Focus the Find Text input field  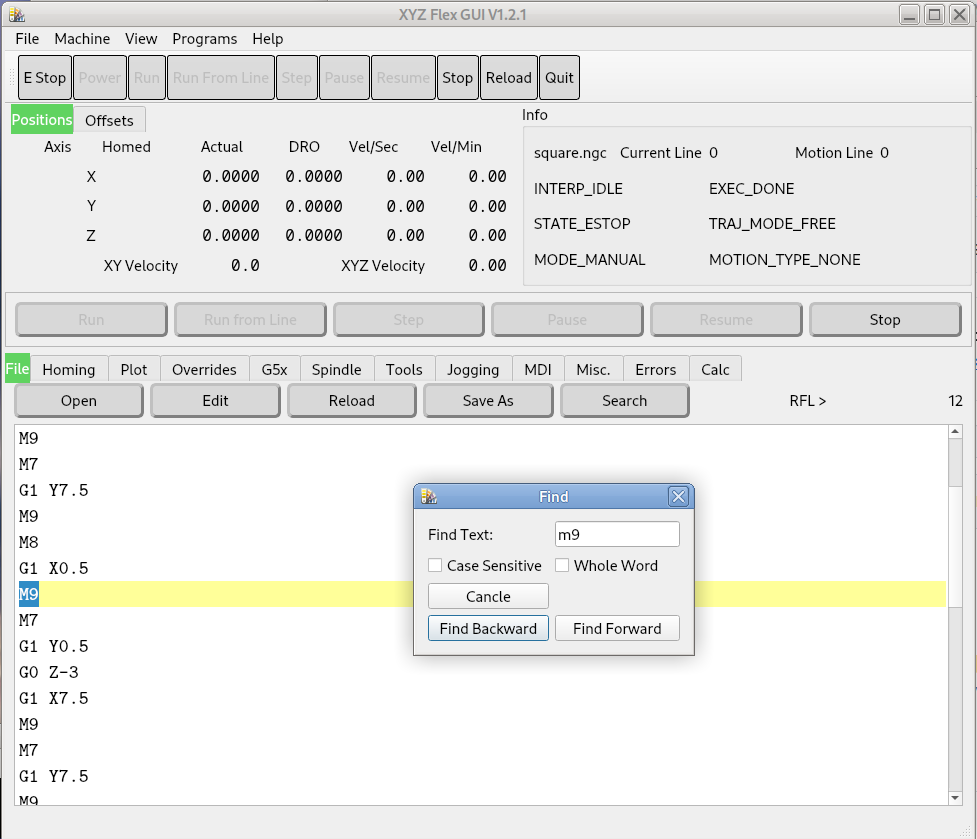[617, 534]
